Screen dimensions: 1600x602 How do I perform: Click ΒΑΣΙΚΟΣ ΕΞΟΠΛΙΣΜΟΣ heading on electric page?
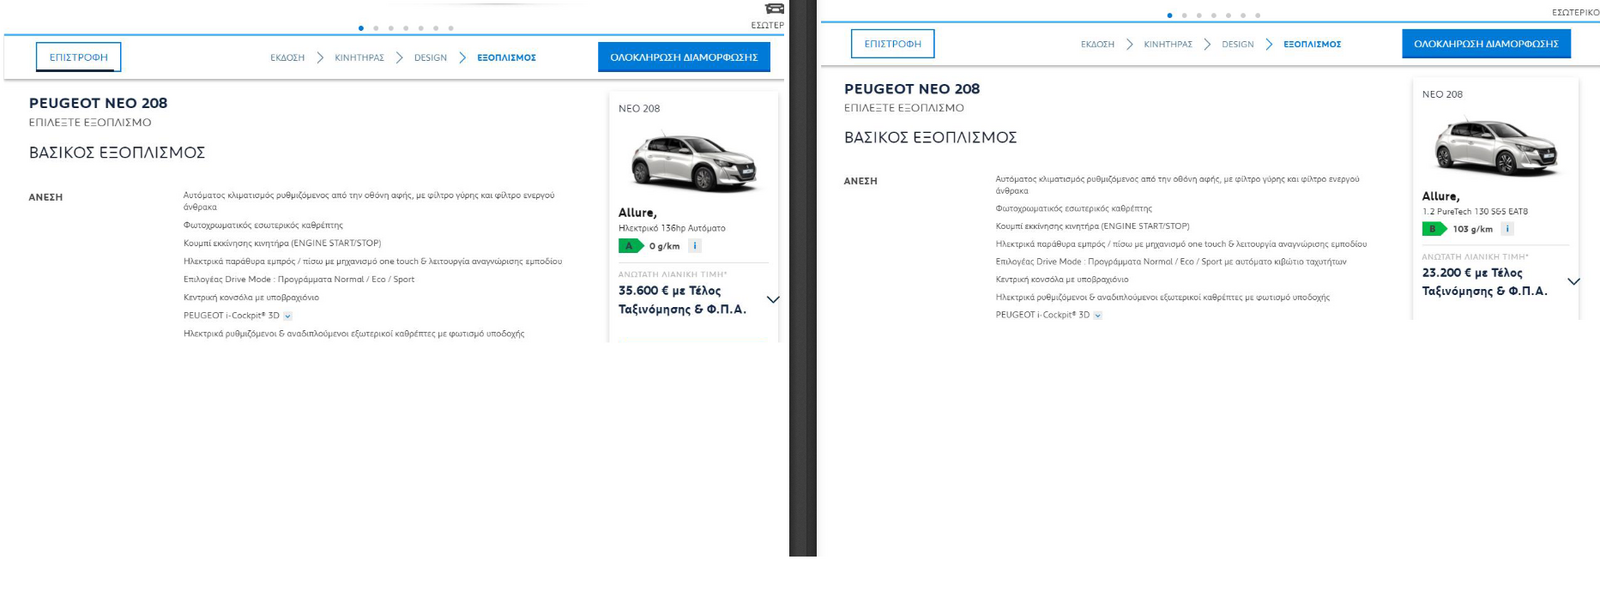117,153
